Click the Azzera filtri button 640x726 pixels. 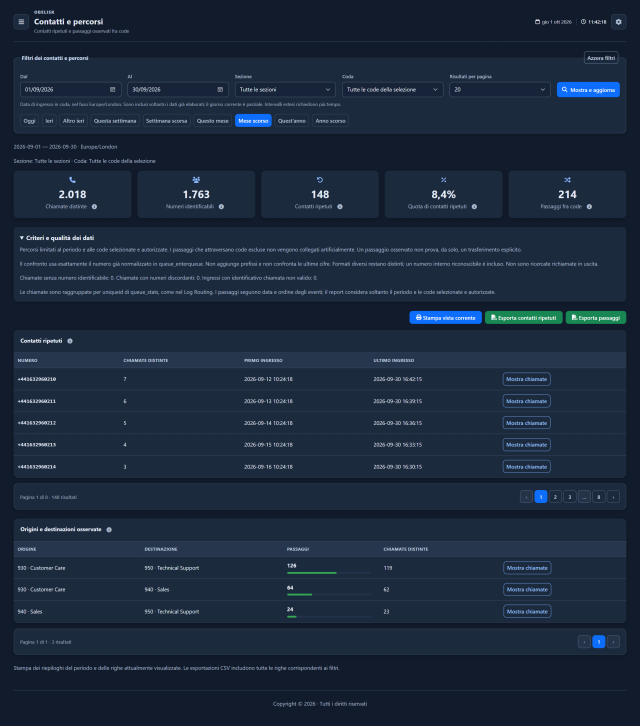601,58
